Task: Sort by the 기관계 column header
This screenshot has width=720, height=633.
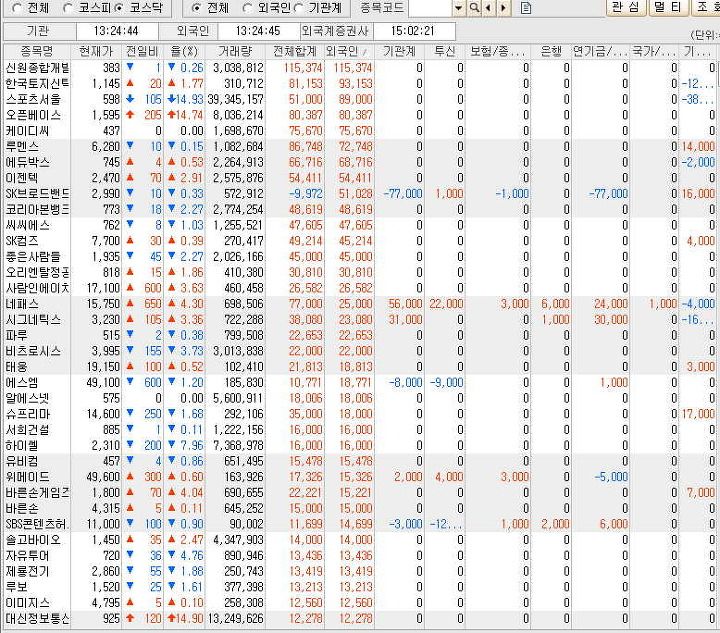Action: (x=399, y=51)
